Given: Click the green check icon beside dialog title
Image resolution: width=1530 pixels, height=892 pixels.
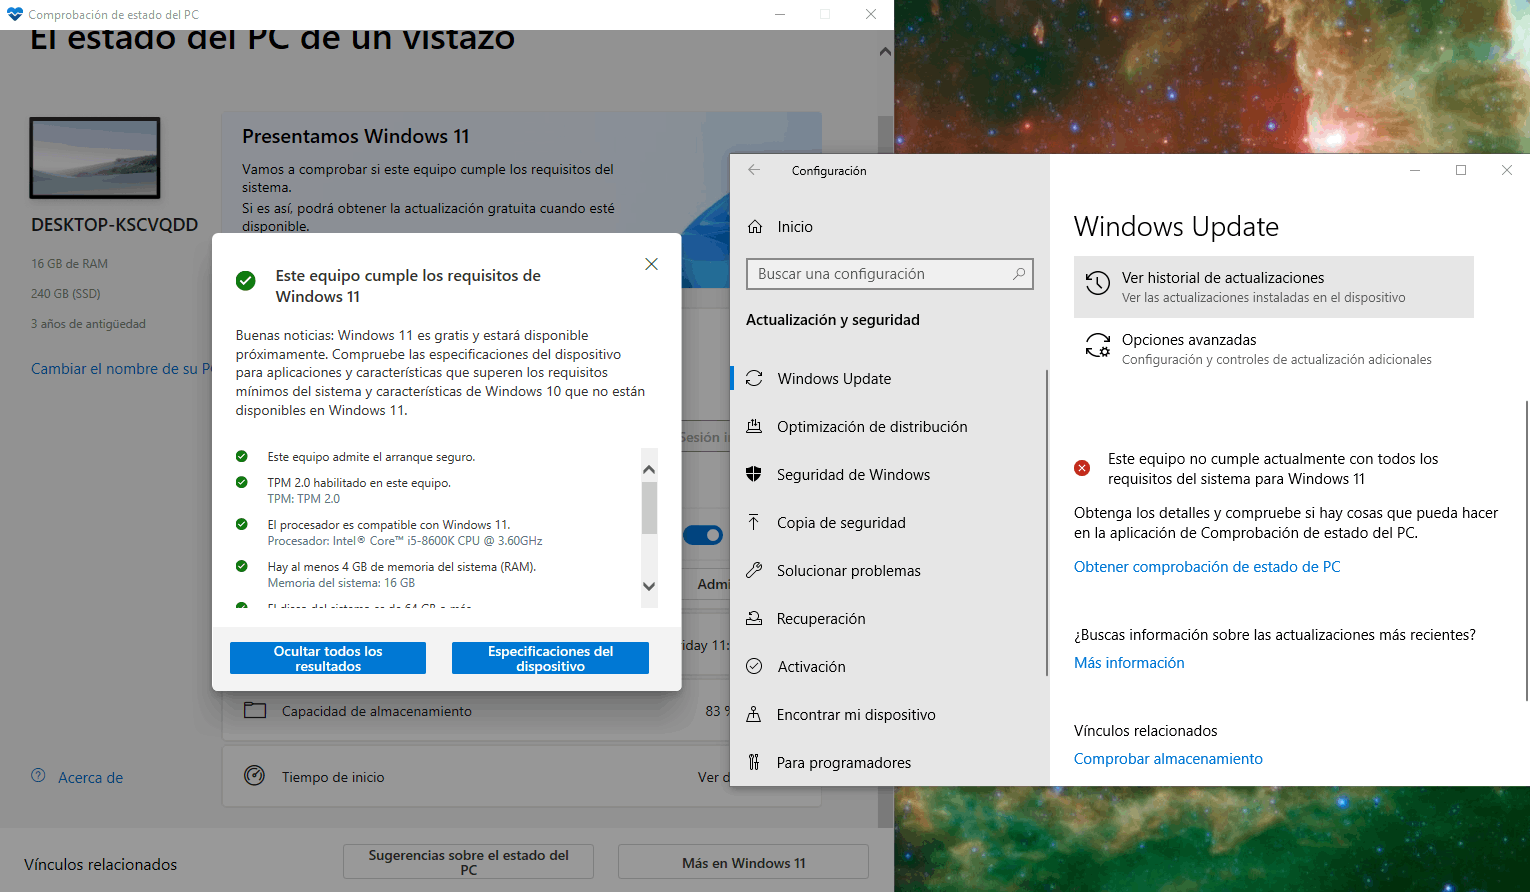Looking at the screenshot, I should point(245,280).
